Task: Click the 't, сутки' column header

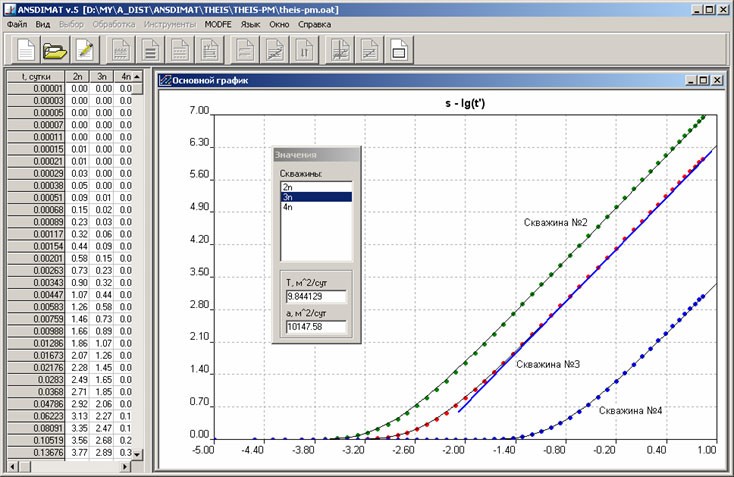Action: (35, 75)
